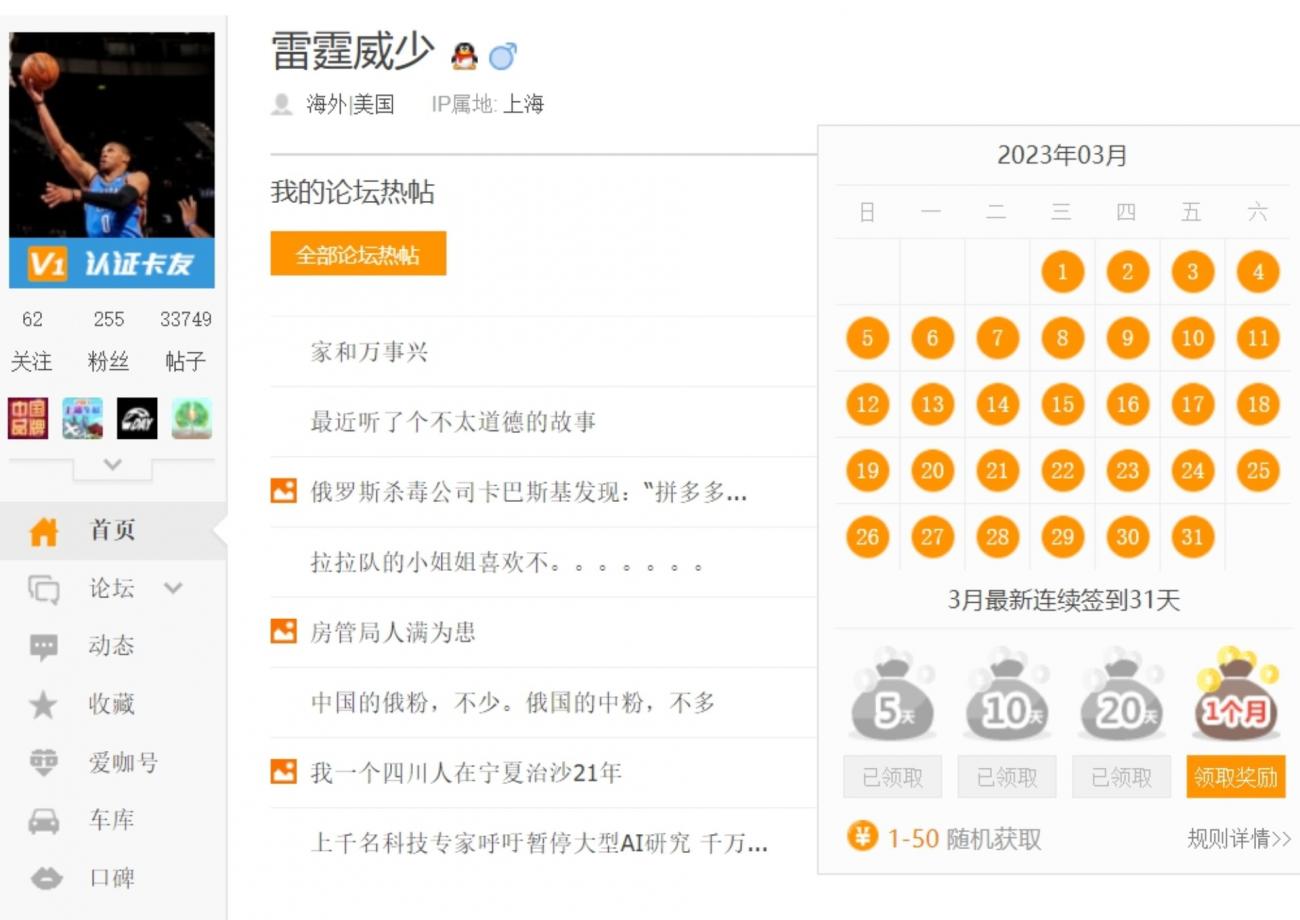Open post 中国的俄粉，不少
The height and width of the screenshot is (920, 1300).
(513, 702)
